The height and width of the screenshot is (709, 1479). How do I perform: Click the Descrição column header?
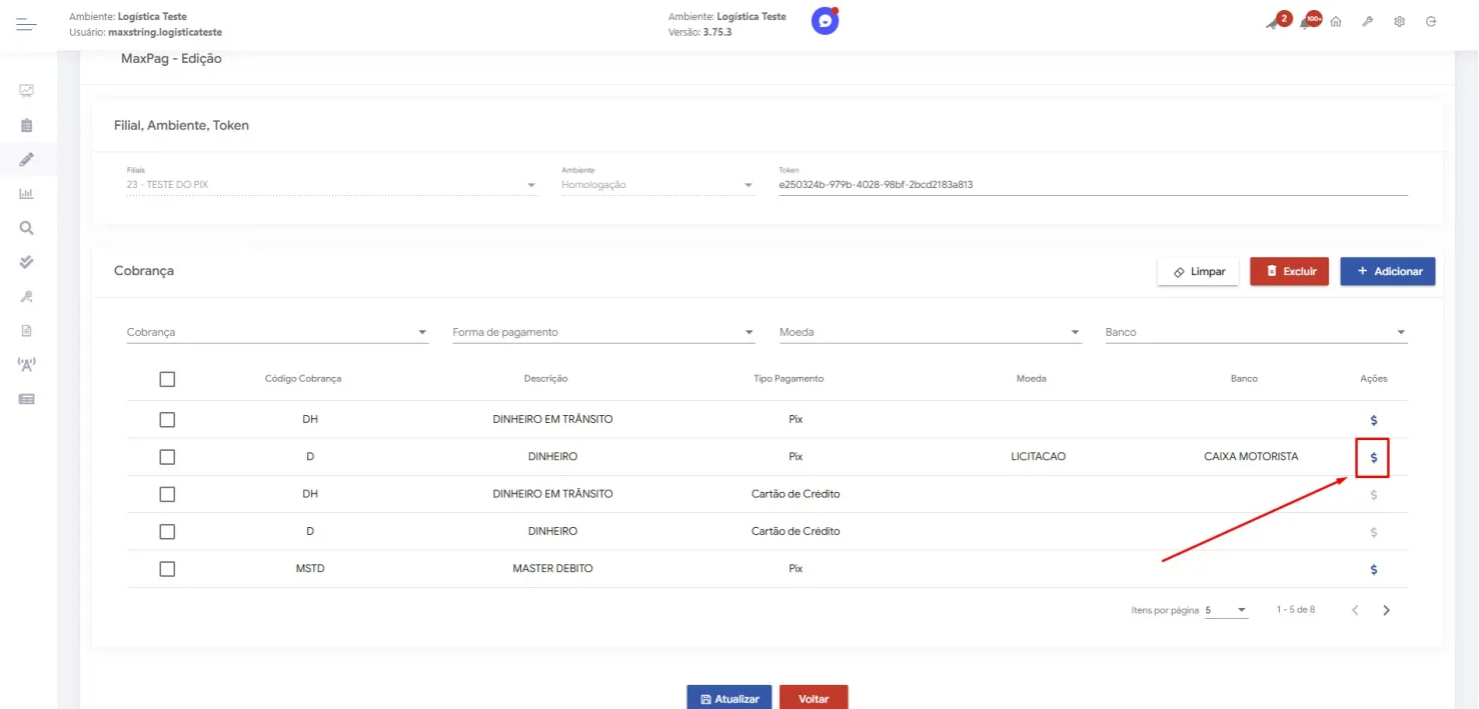coord(546,379)
